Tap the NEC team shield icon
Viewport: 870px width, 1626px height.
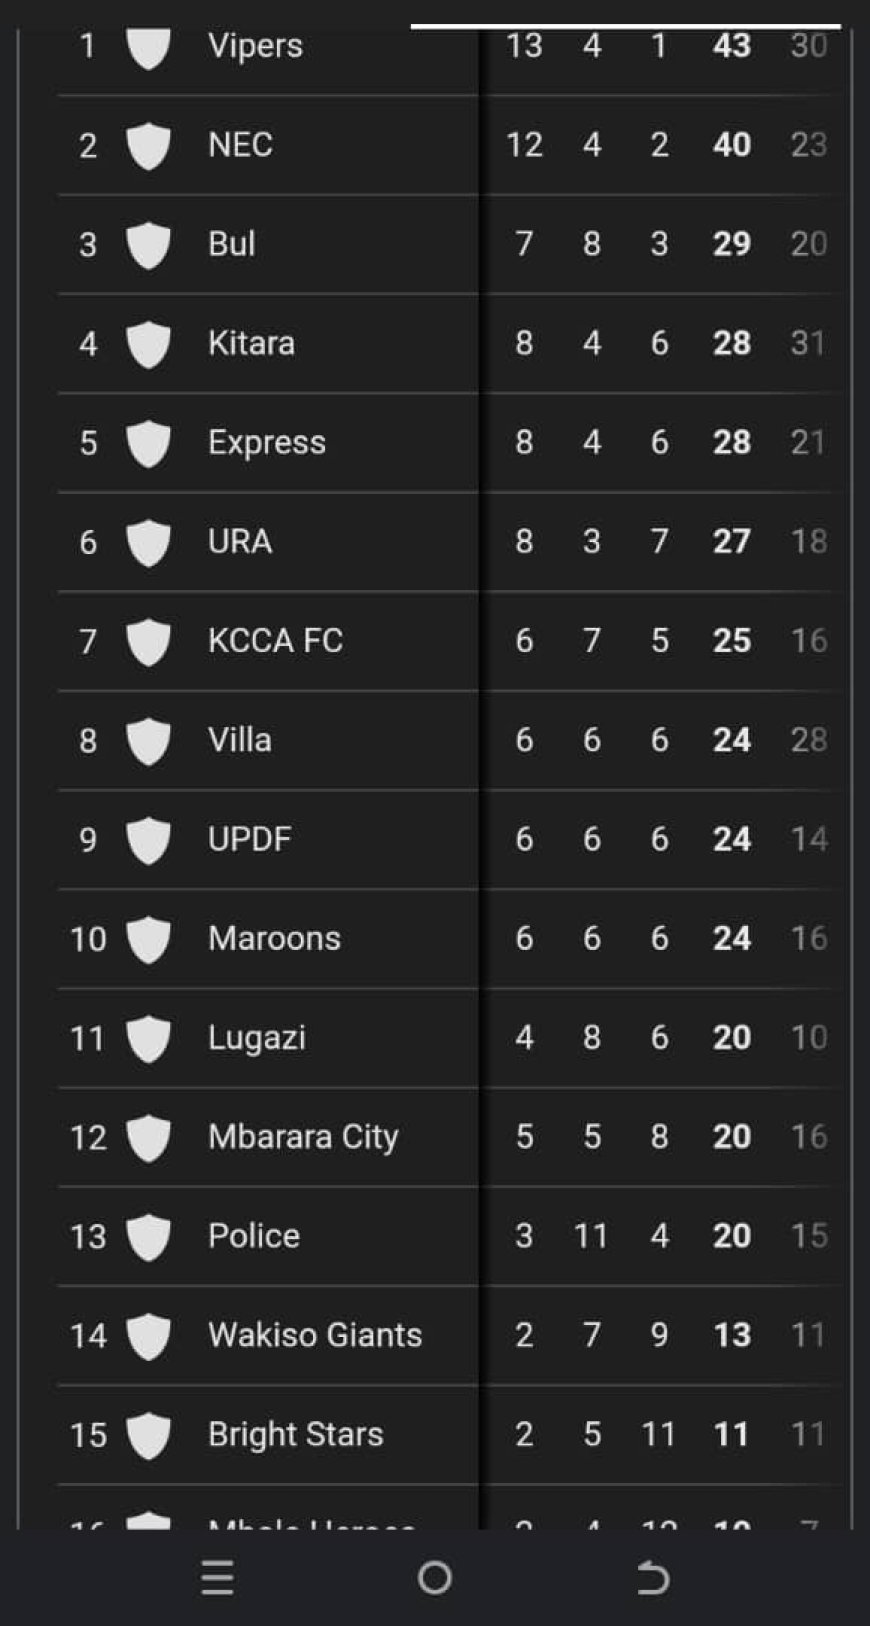pyautogui.click(x=148, y=146)
